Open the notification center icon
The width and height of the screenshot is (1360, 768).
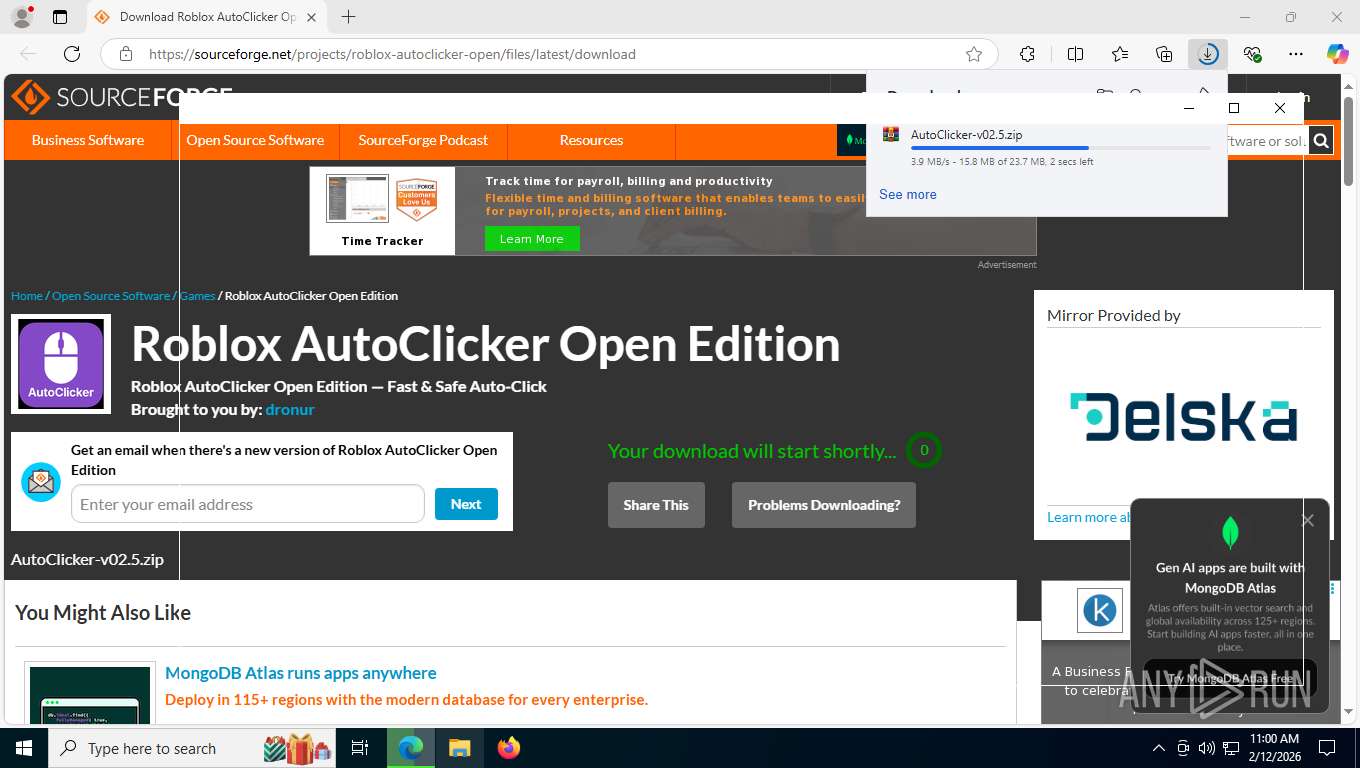[x=1327, y=748]
